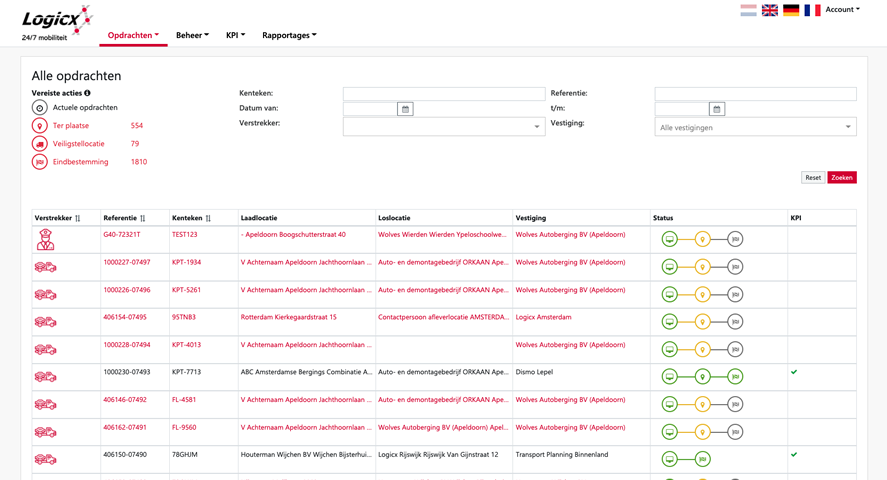Viewport: 887px width, 480px height.
Task: Select the French flag language
Action: 812,10
